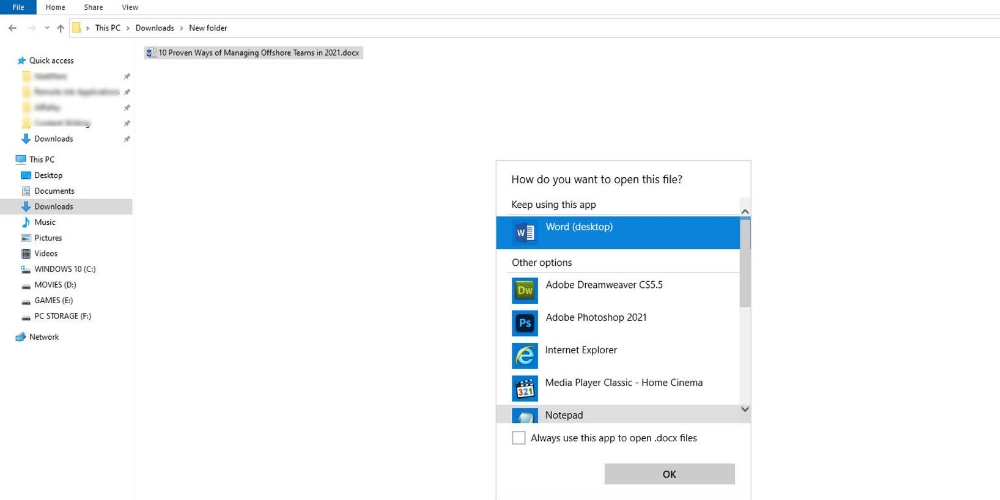Open Documents in navigation pane

pyautogui.click(x=54, y=191)
